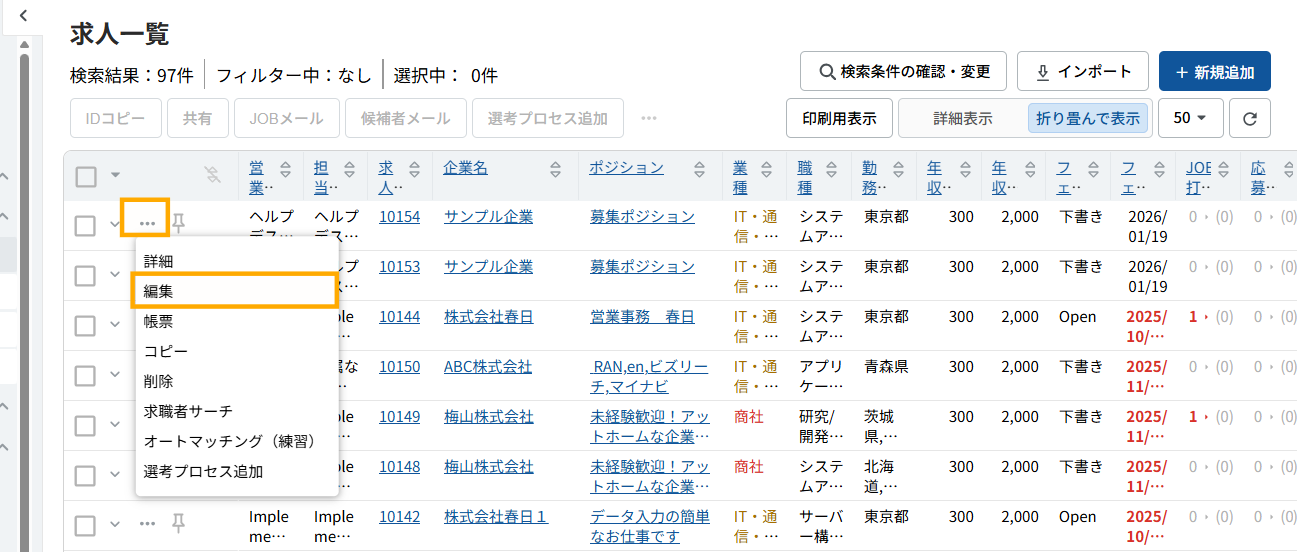This screenshot has width=1297, height=552.
Task: Pin the 株式会社春日１ row with the pushpin
Action: pyautogui.click(x=179, y=522)
